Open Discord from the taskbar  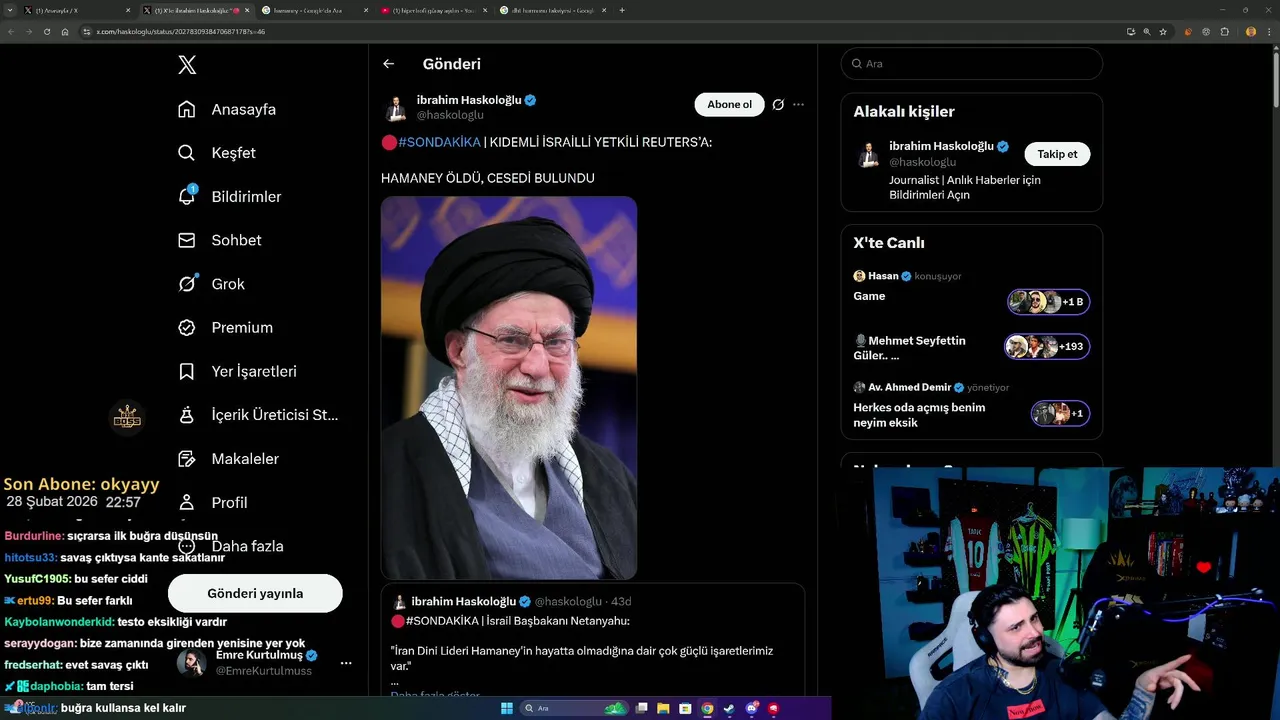[x=751, y=709]
